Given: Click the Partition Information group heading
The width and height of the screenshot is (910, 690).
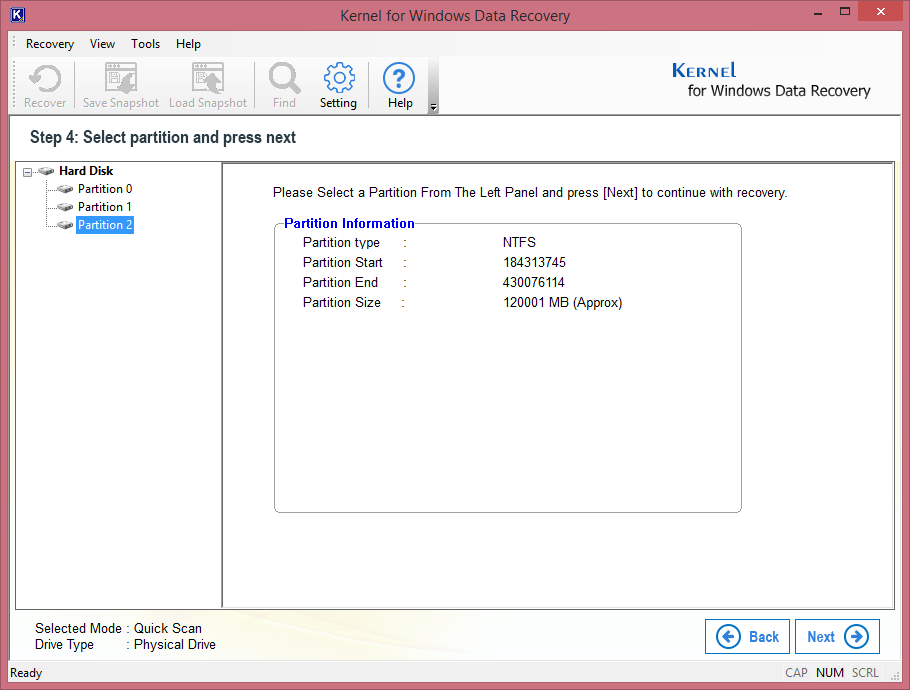Looking at the screenshot, I should [x=349, y=223].
